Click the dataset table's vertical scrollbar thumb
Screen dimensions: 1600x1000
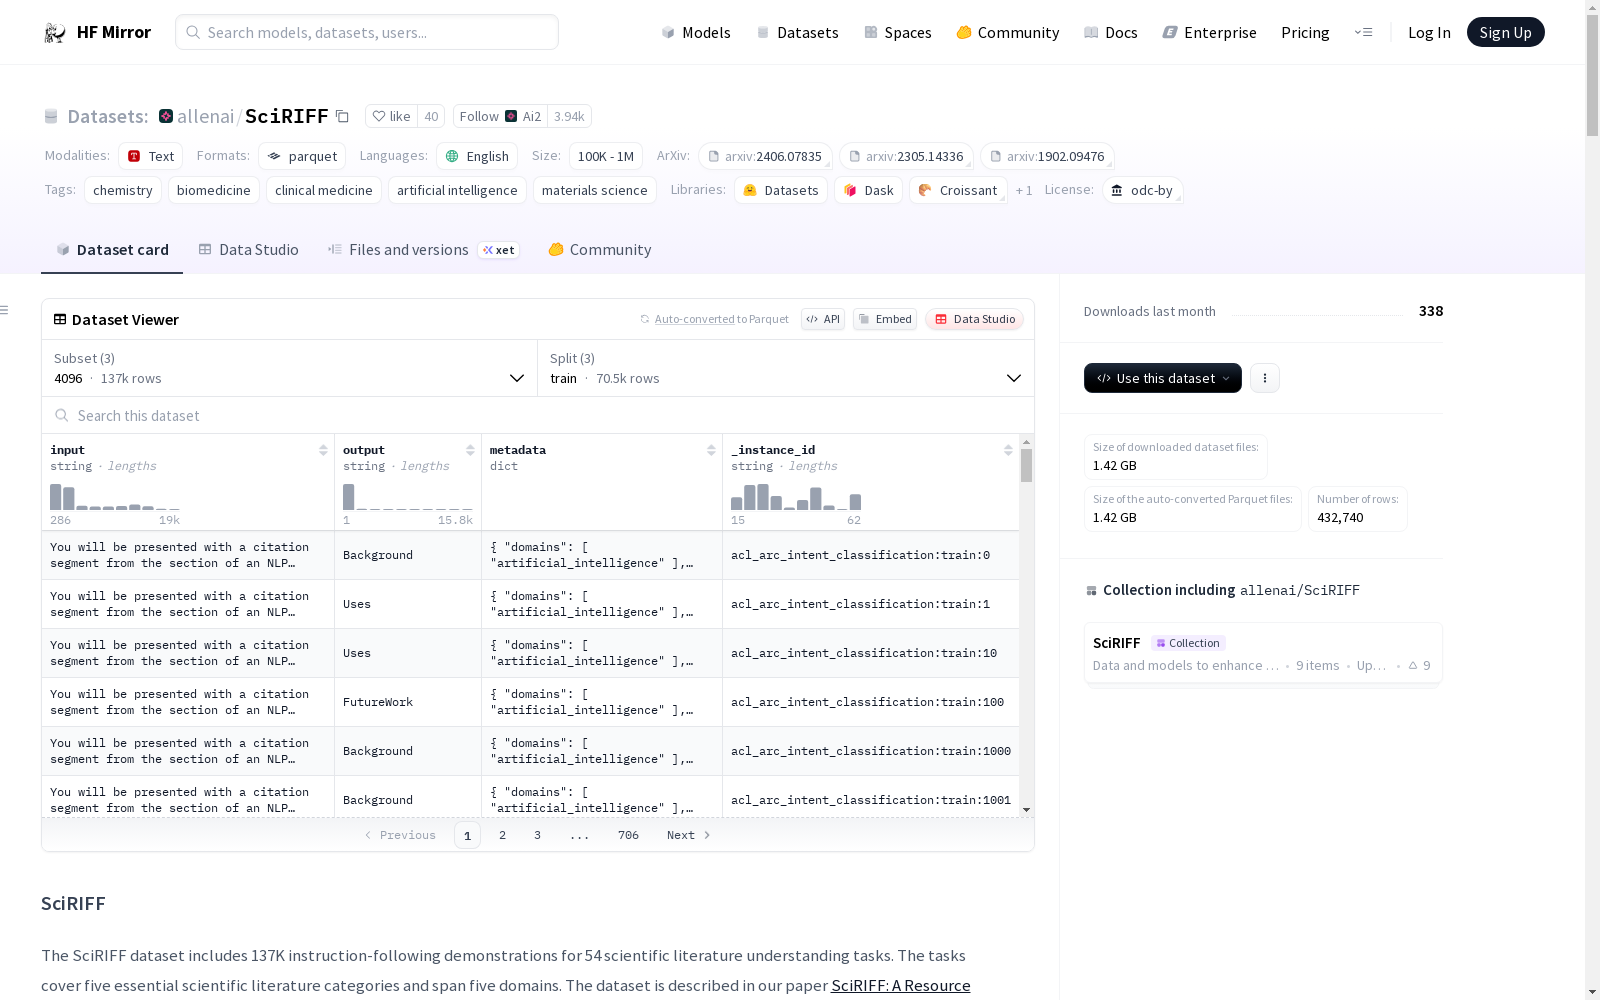pyautogui.click(x=1026, y=465)
